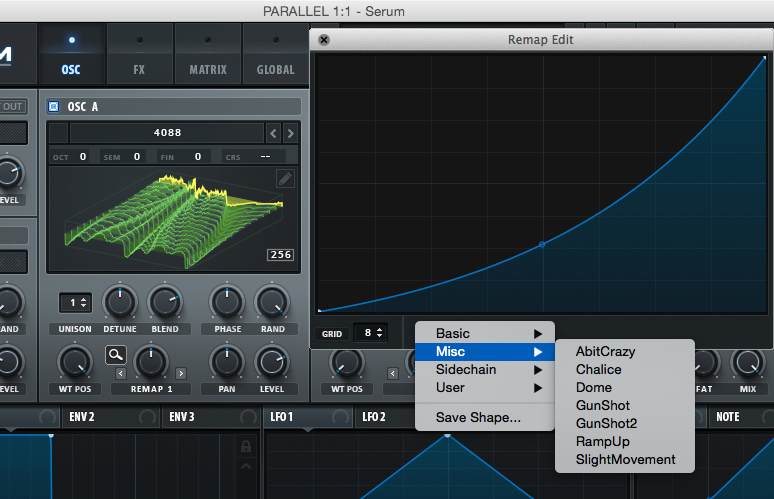Click the ENV 2 drag-assign circle
Screen dimensions: 774x499
pos(148,418)
